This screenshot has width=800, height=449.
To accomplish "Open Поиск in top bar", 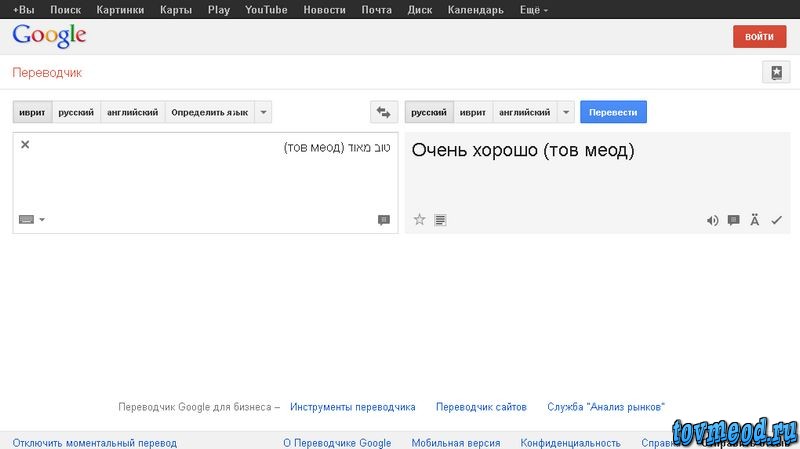I will (x=65, y=10).
